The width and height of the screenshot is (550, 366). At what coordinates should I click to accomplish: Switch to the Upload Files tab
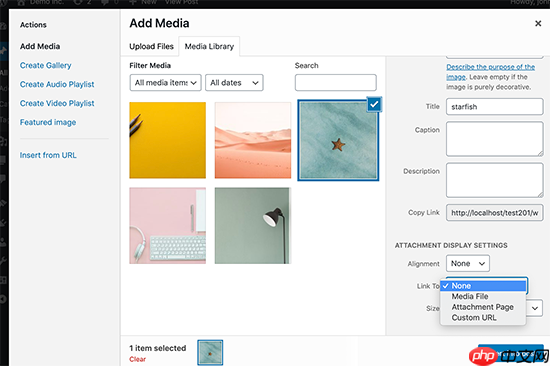tap(151, 46)
